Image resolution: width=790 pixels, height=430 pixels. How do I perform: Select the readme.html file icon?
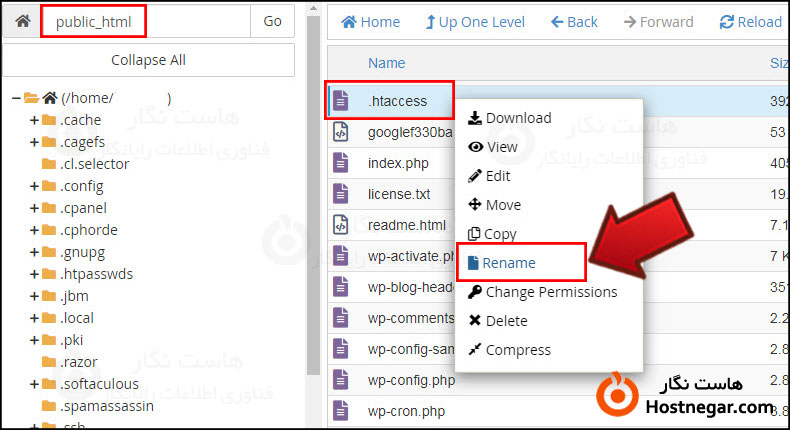point(341,225)
